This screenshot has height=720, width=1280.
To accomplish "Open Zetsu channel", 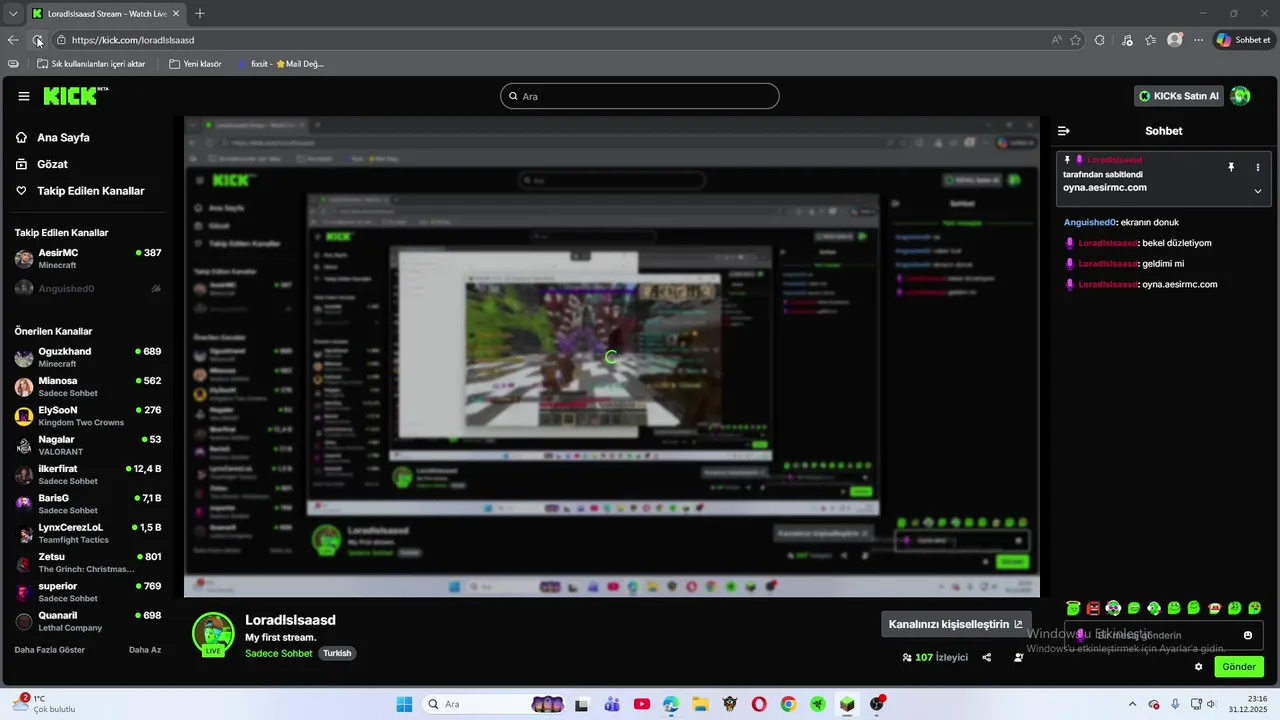I will click(x=88, y=563).
